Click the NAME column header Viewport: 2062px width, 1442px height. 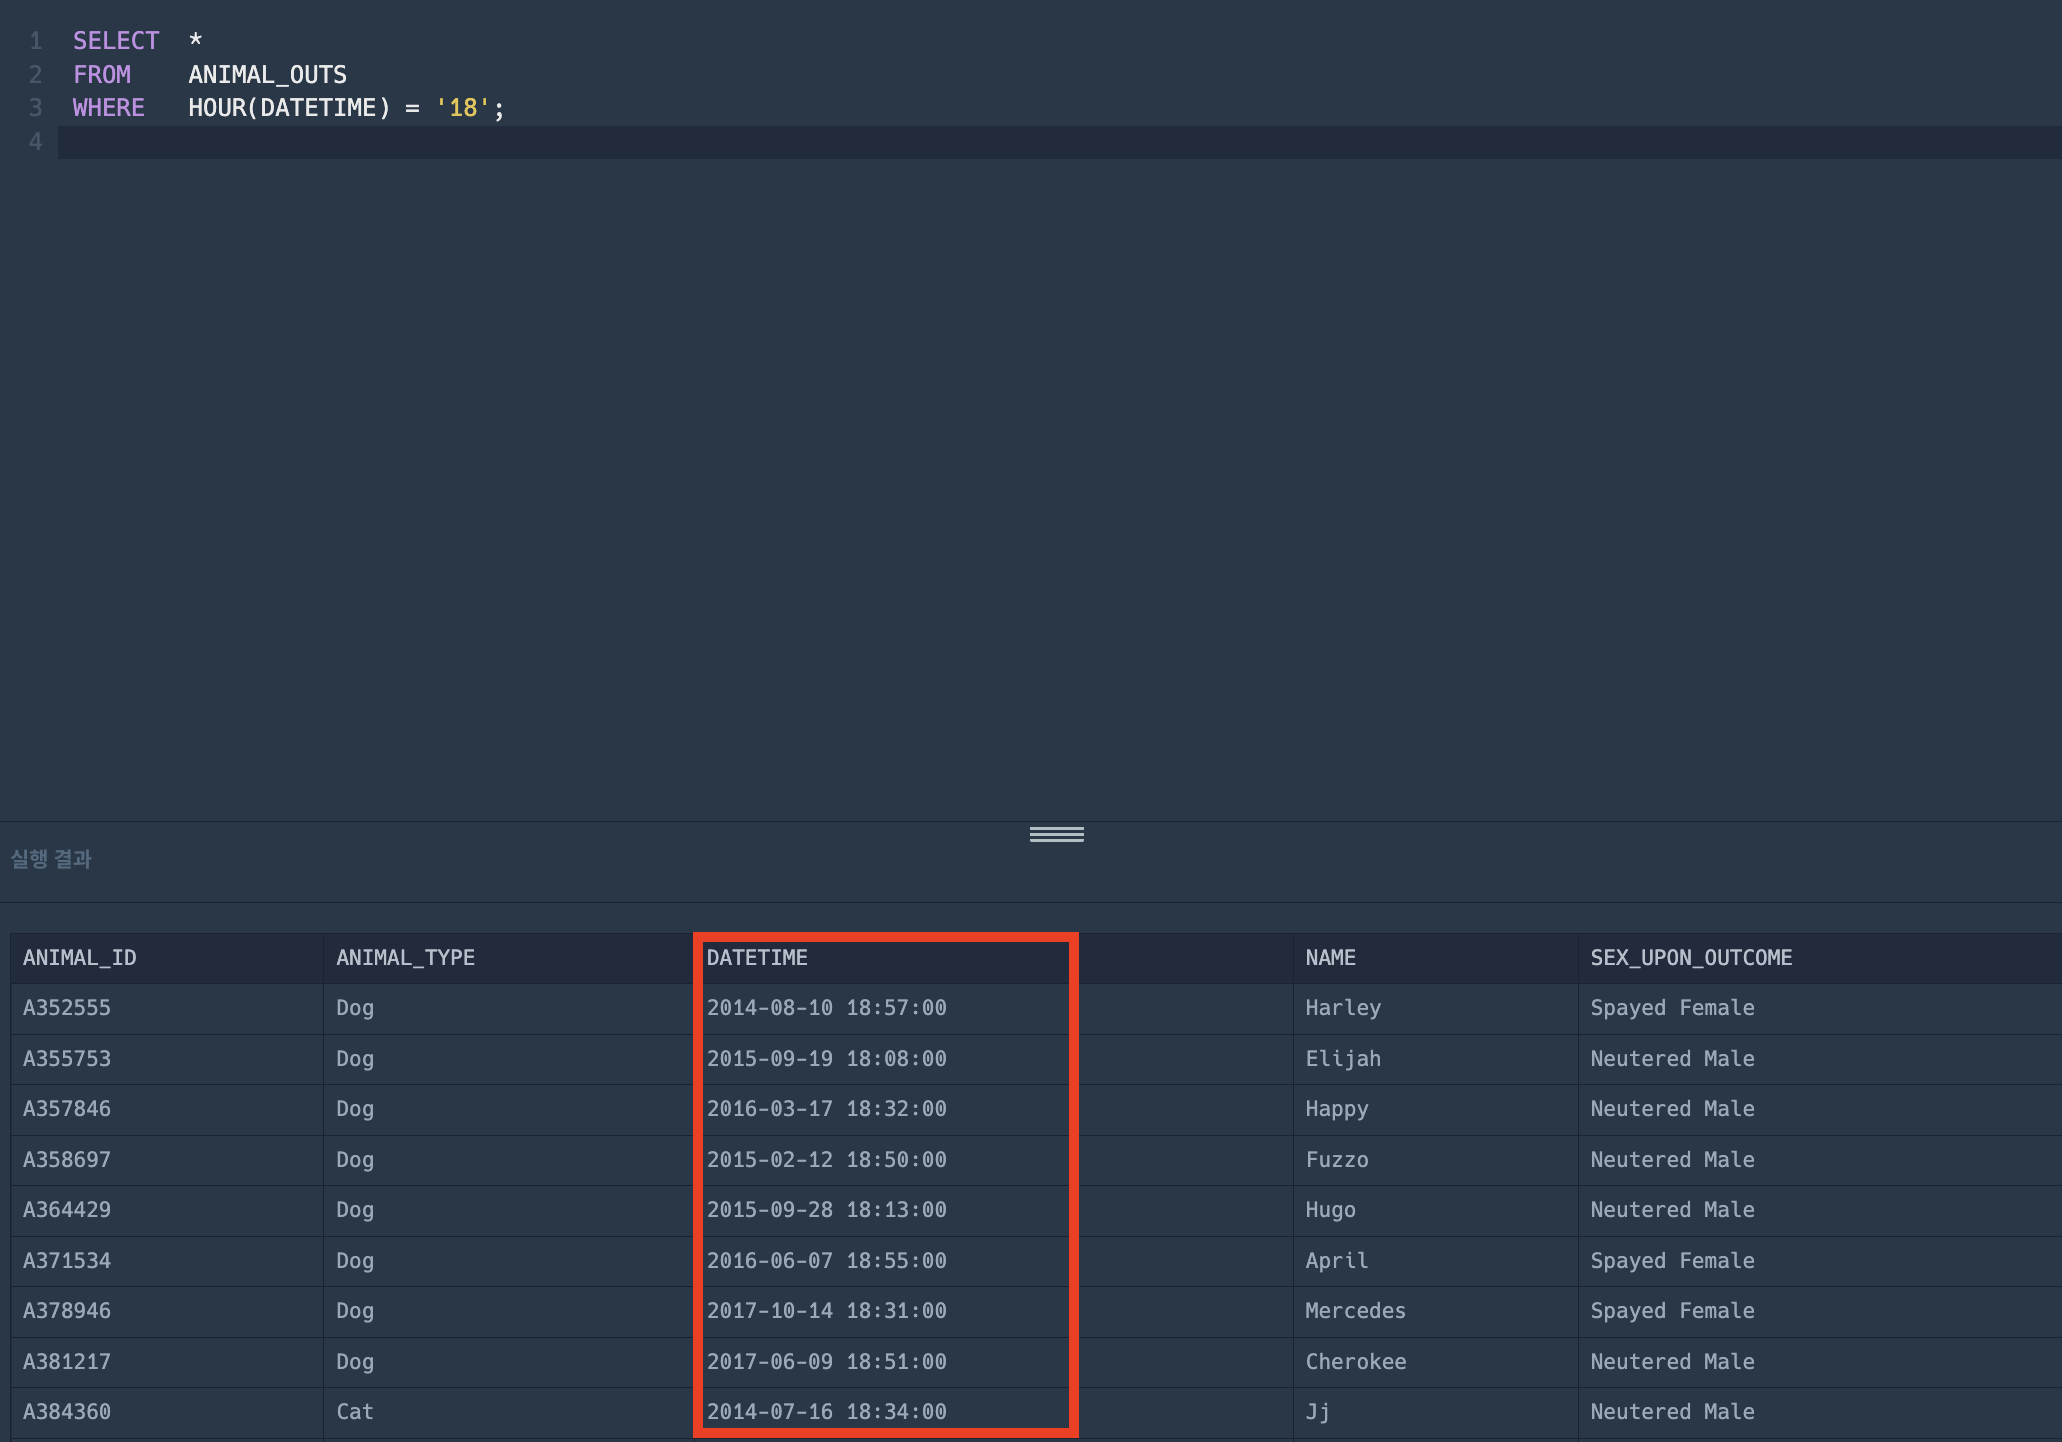click(x=1330, y=958)
